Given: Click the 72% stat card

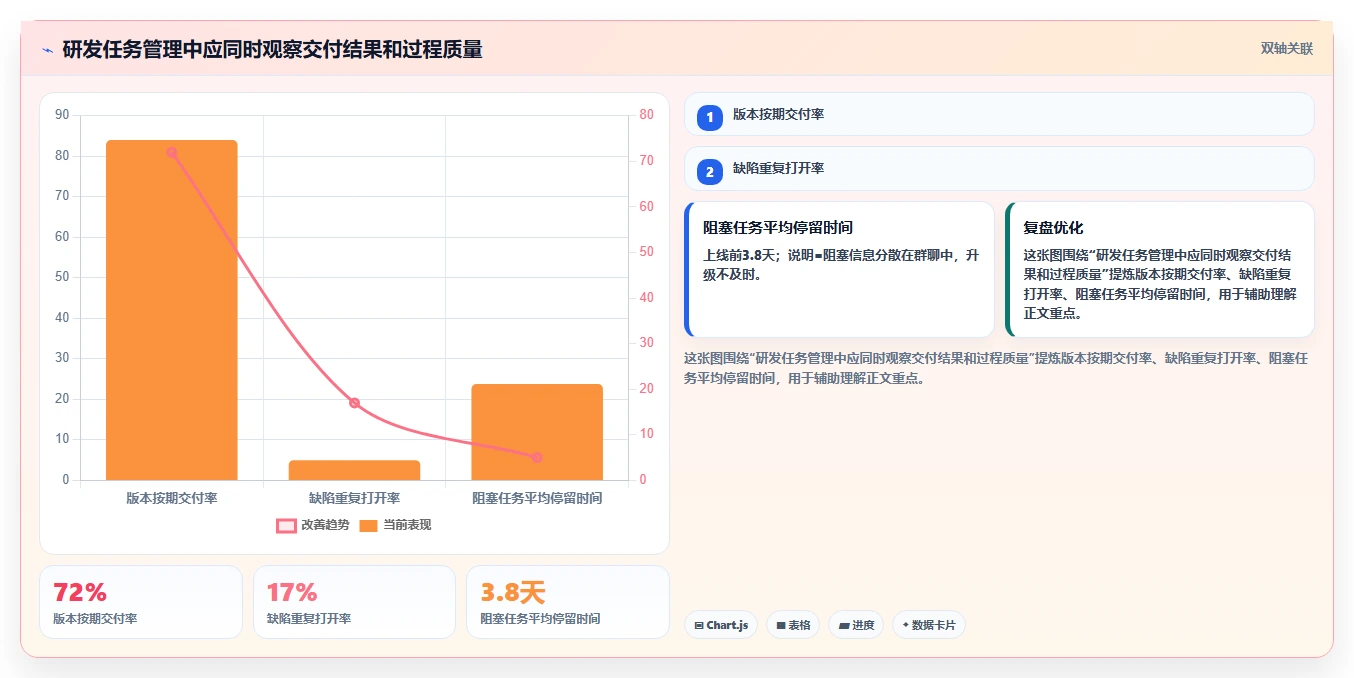Looking at the screenshot, I should tap(141, 602).
